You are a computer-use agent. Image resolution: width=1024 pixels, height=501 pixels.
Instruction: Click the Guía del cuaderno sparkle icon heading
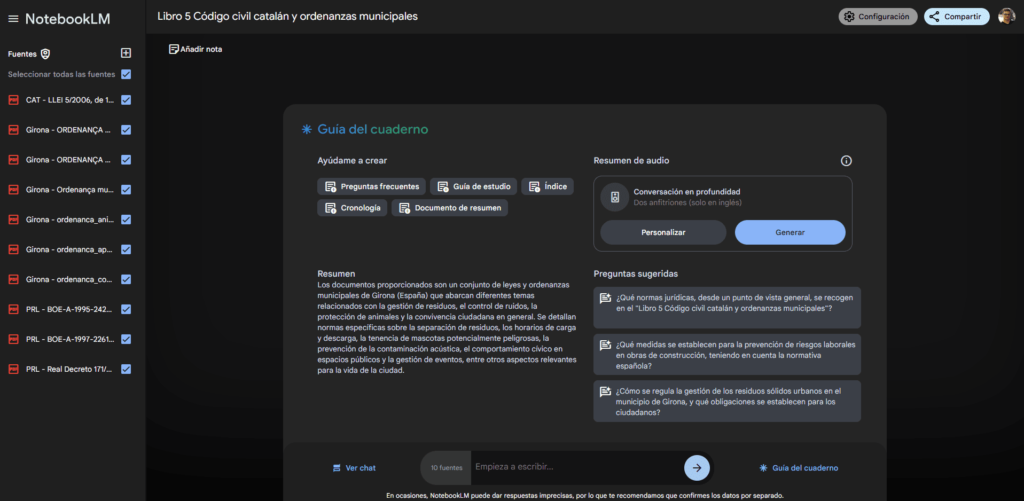[x=306, y=129]
